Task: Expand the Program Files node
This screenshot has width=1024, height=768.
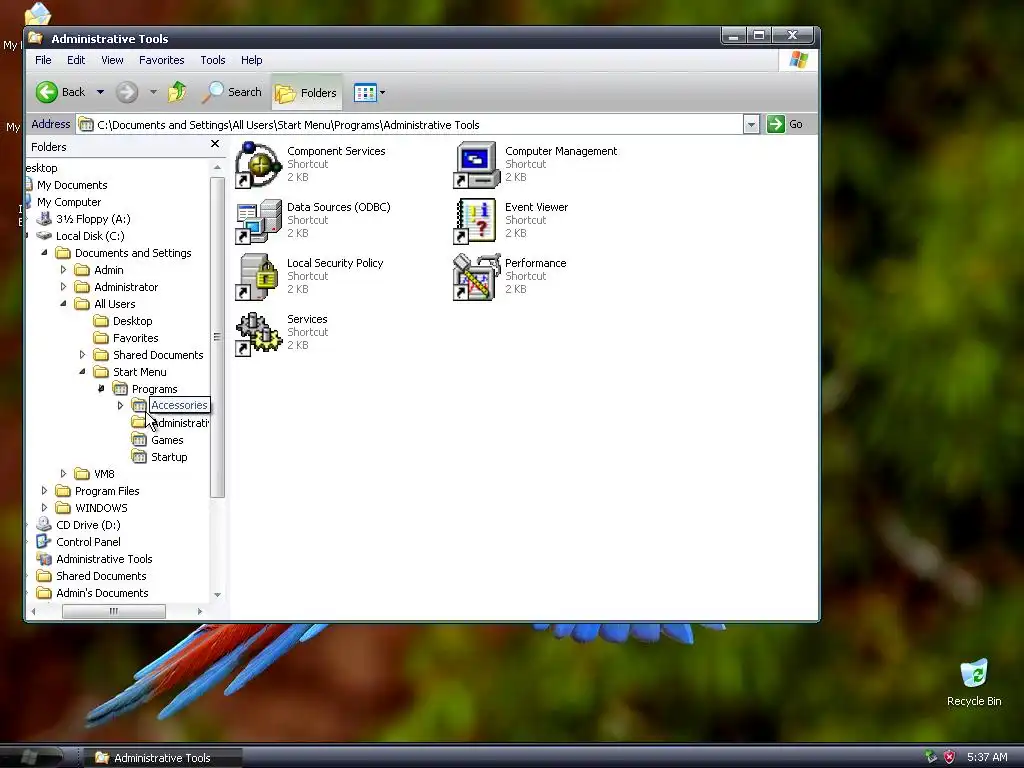Action: [44, 490]
